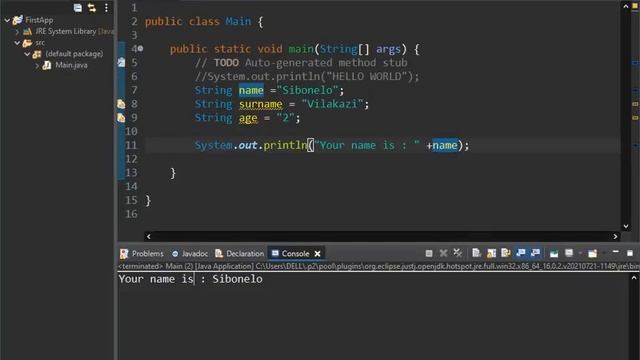Clear the Console output
The image size is (640, 360).
coord(476,253)
